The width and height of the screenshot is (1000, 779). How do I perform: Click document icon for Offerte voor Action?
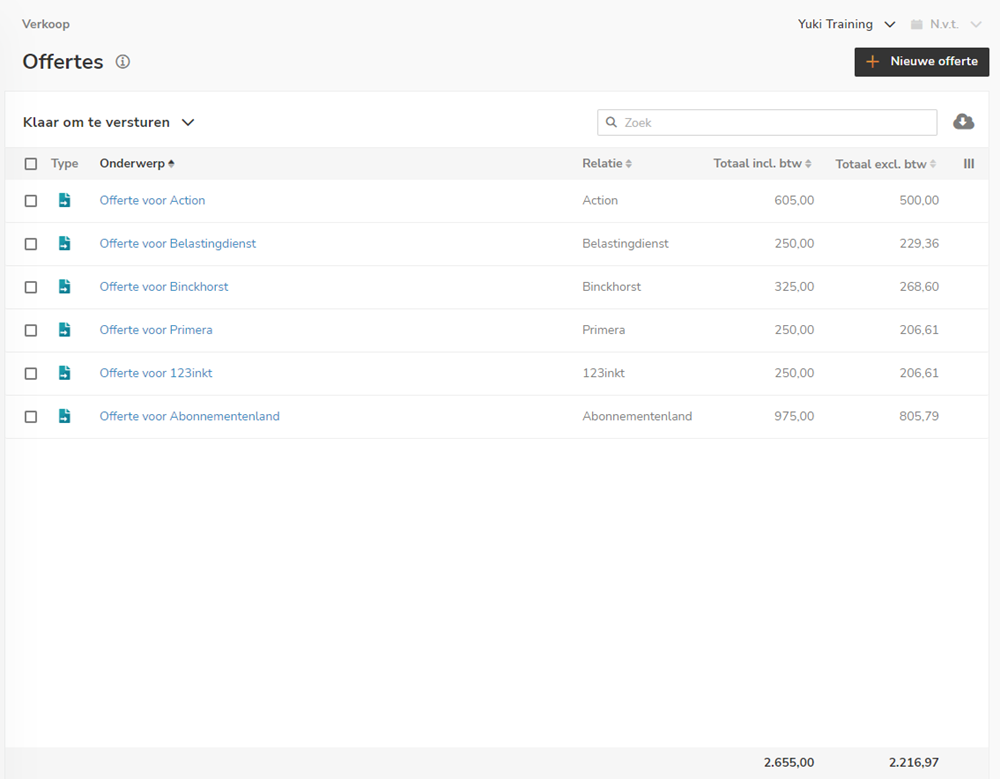pyautogui.click(x=64, y=200)
